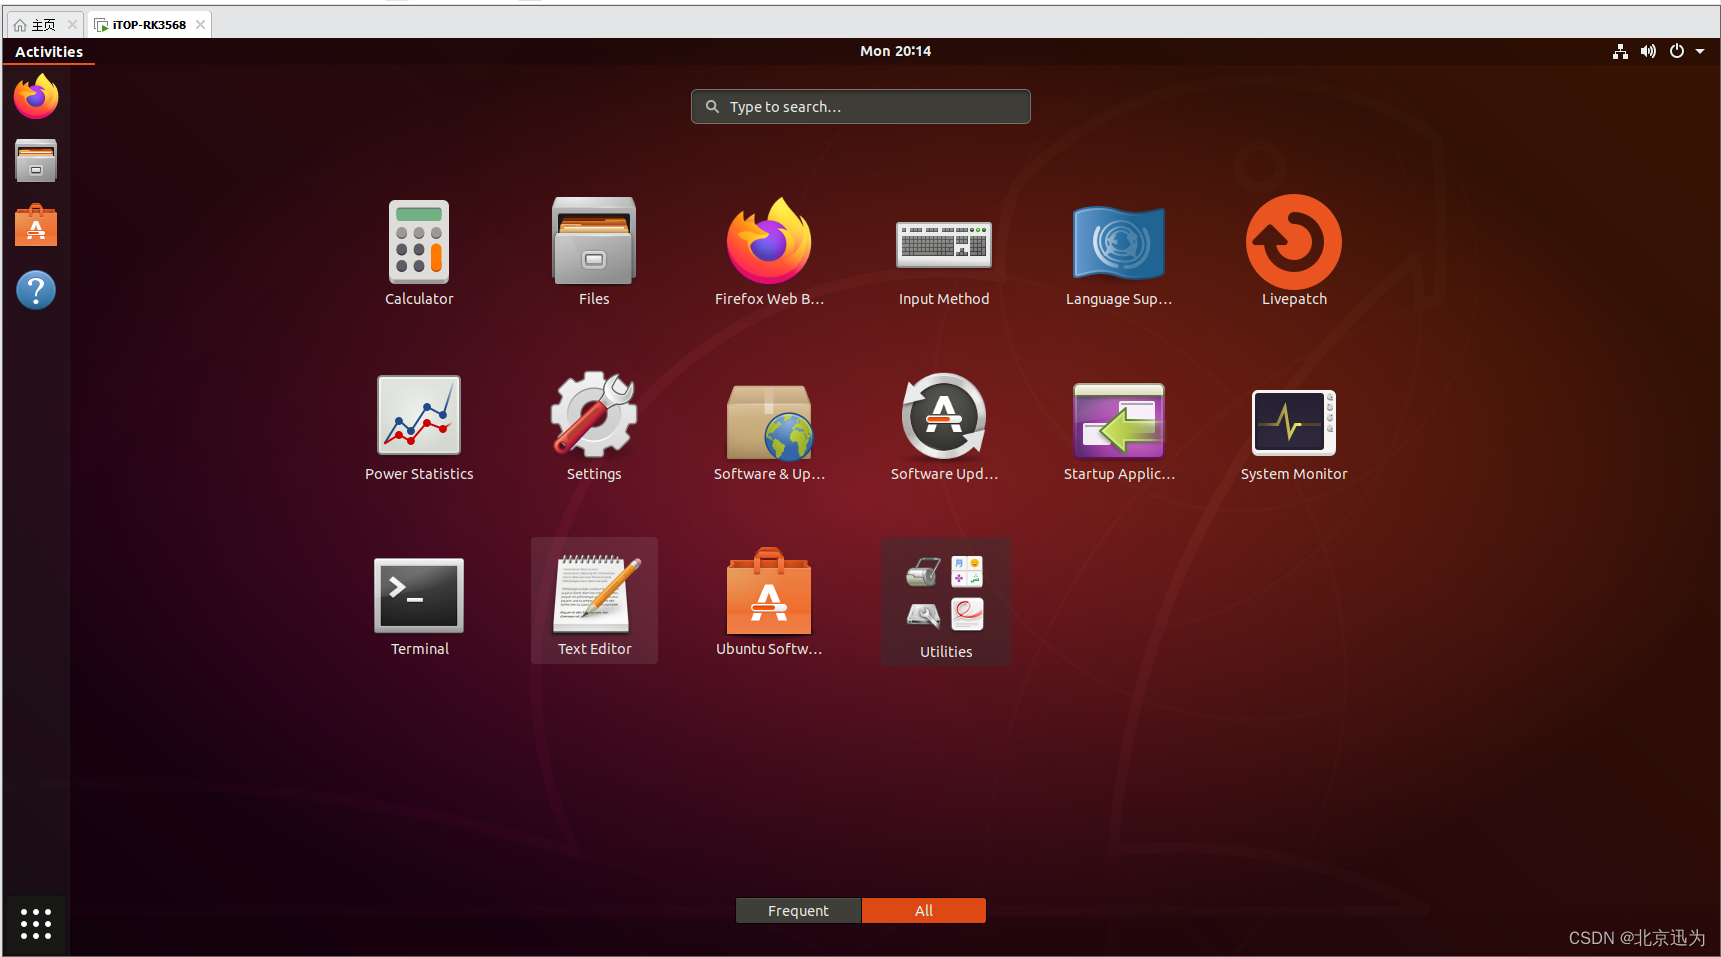Open the Utilities app folder
Image resolution: width=1721 pixels, height=957 pixels.
coord(946,602)
